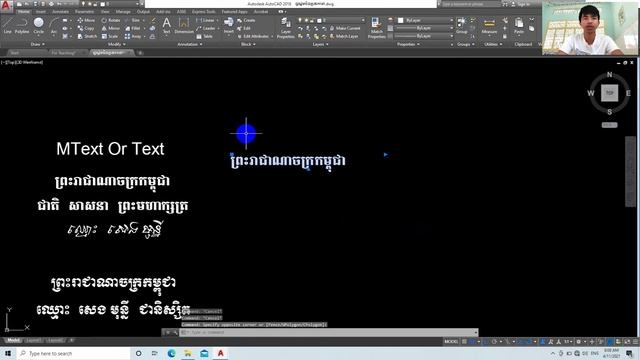Image resolution: width=640 pixels, height=360 pixels.
Task: Click the Array tool
Action: (x=133, y=36)
